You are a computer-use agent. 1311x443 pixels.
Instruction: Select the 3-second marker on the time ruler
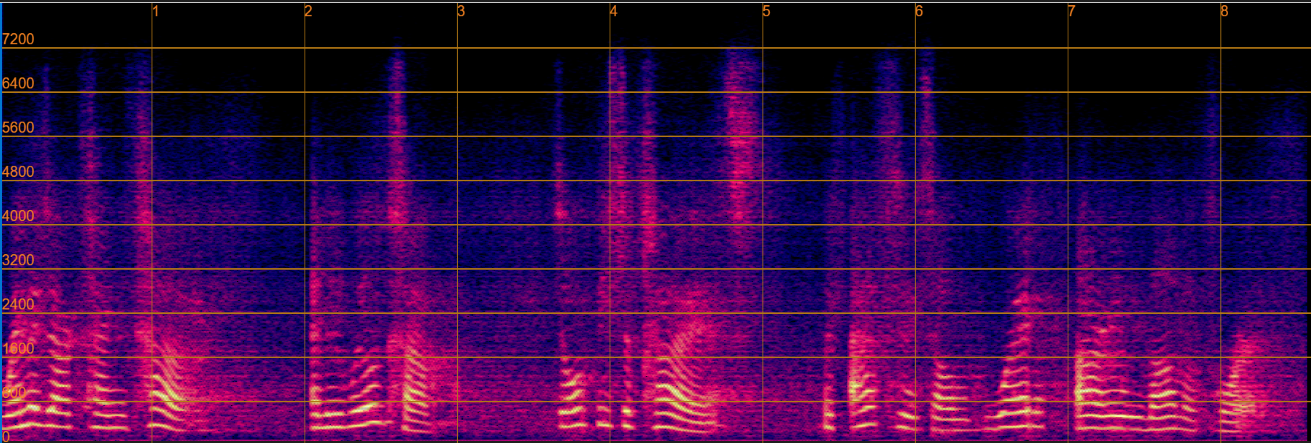click(462, 12)
